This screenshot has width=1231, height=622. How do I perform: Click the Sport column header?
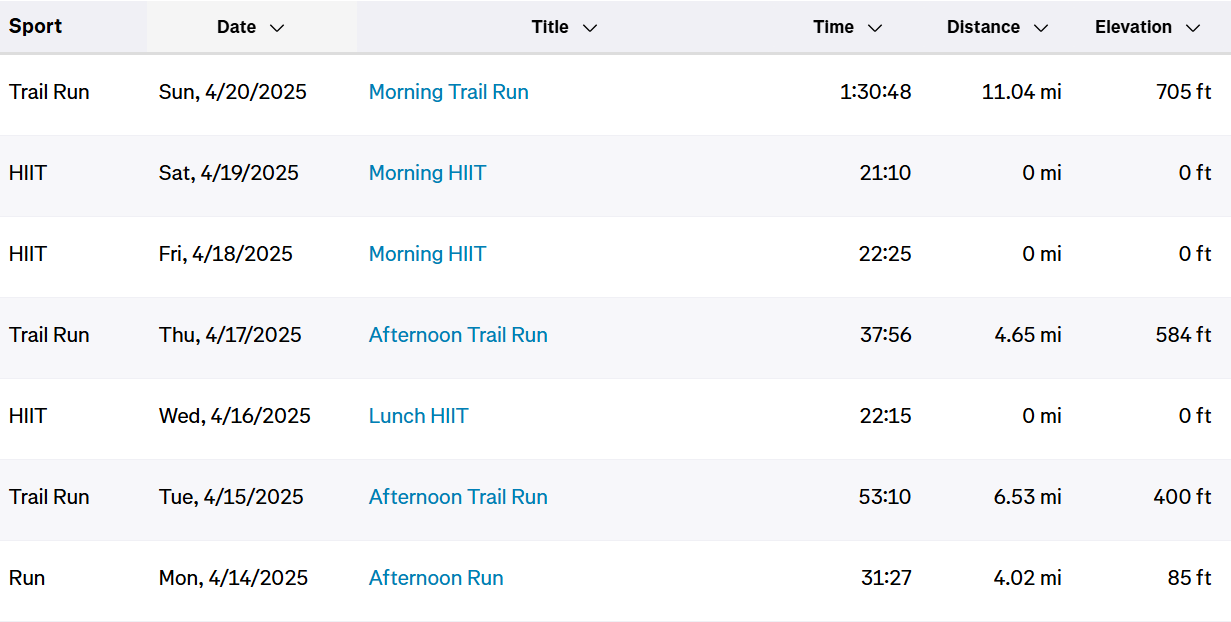pyautogui.click(x=36, y=26)
